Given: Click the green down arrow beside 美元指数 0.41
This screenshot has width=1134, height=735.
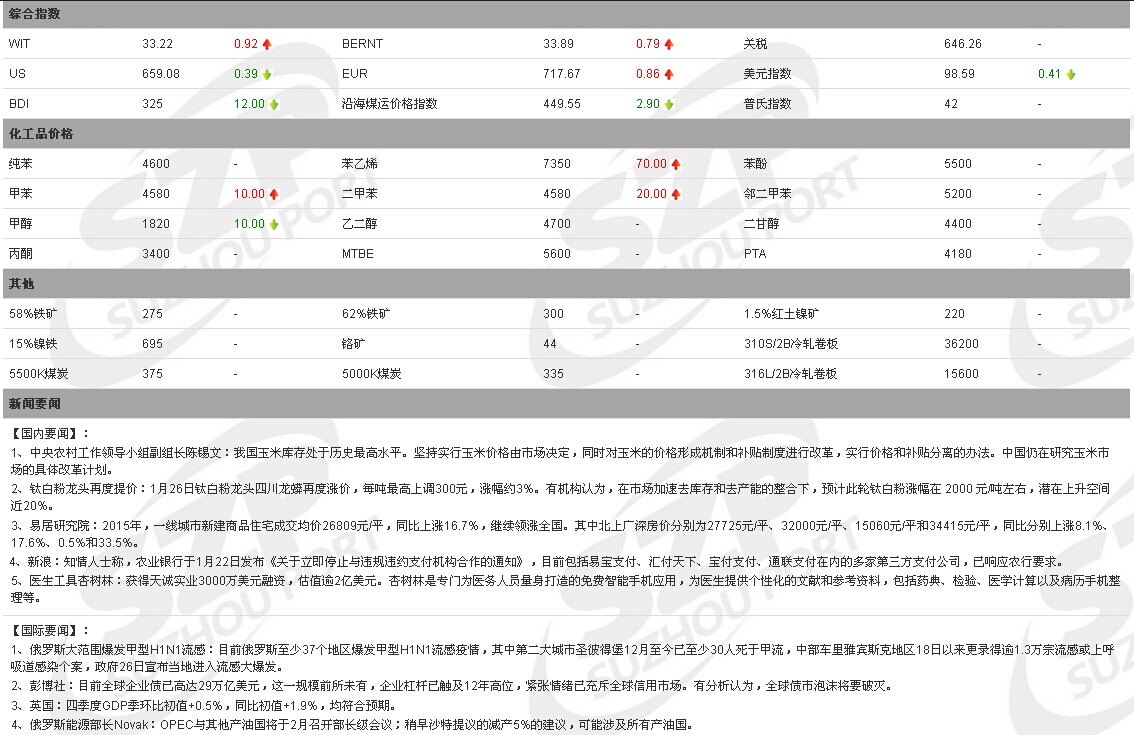Looking at the screenshot, I should (x=1070, y=75).
